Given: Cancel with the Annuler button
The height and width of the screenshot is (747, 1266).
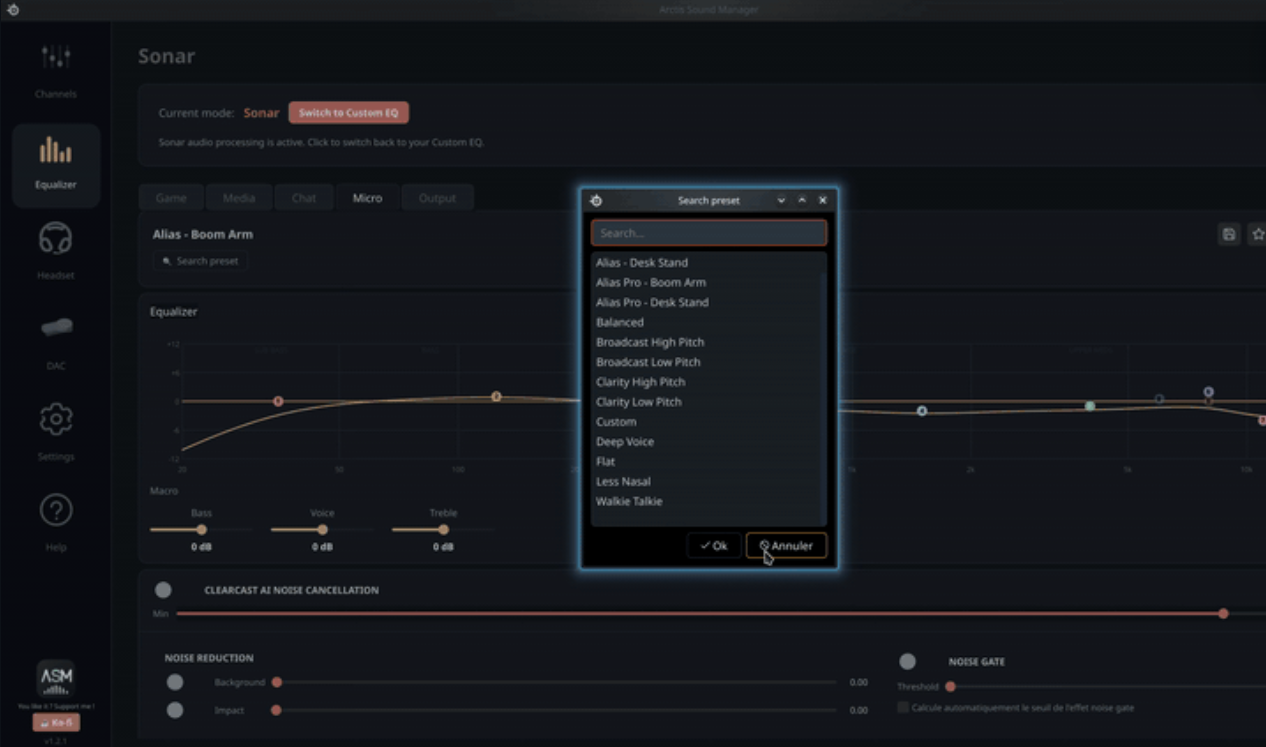Looking at the screenshot, I should [786, 546].
